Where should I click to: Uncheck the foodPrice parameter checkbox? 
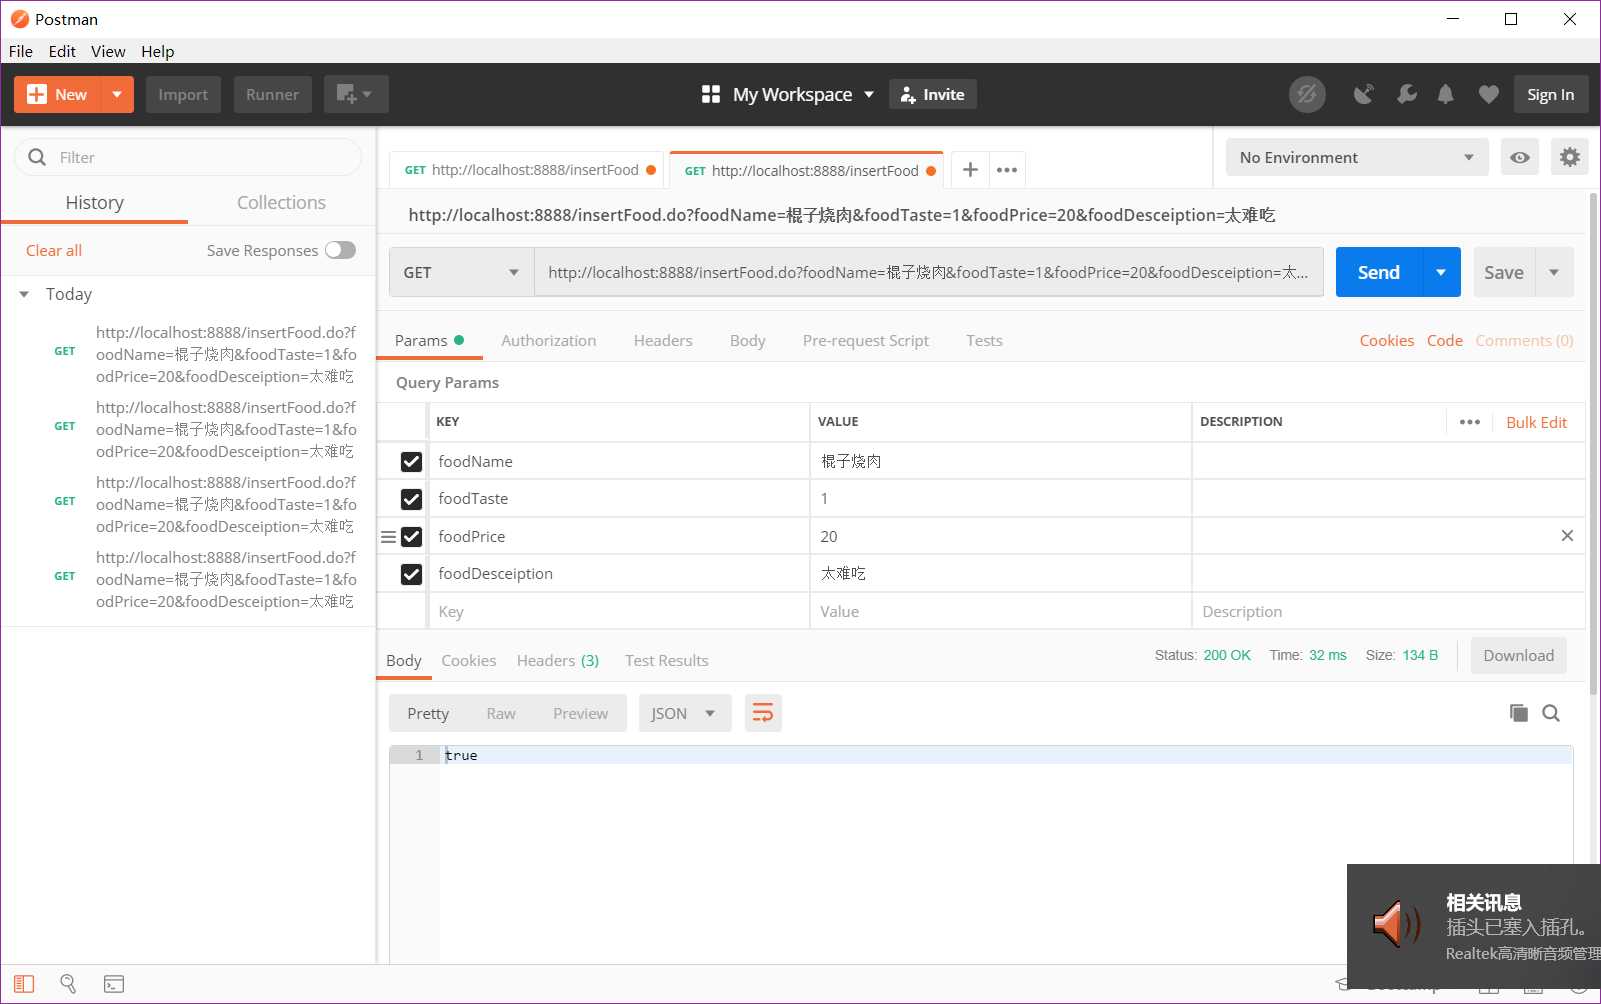(x=411, y=537)
